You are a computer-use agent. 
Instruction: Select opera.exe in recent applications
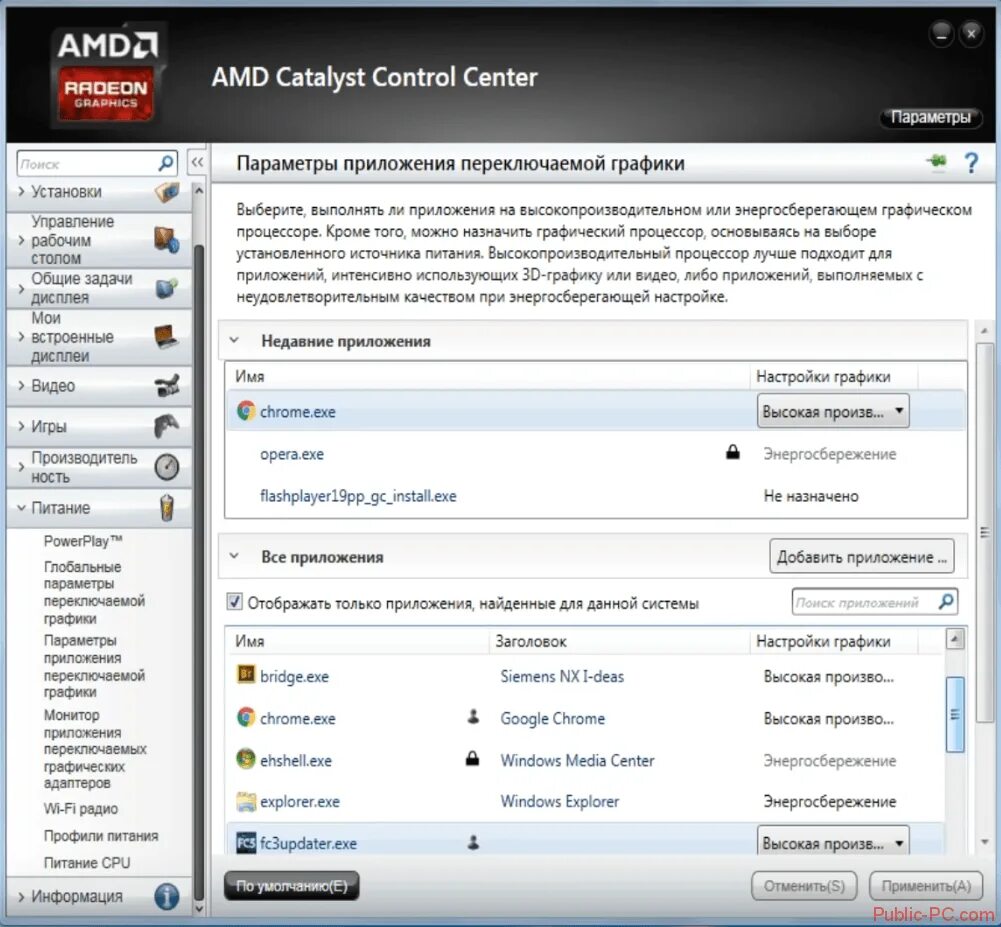pos(595,453)
